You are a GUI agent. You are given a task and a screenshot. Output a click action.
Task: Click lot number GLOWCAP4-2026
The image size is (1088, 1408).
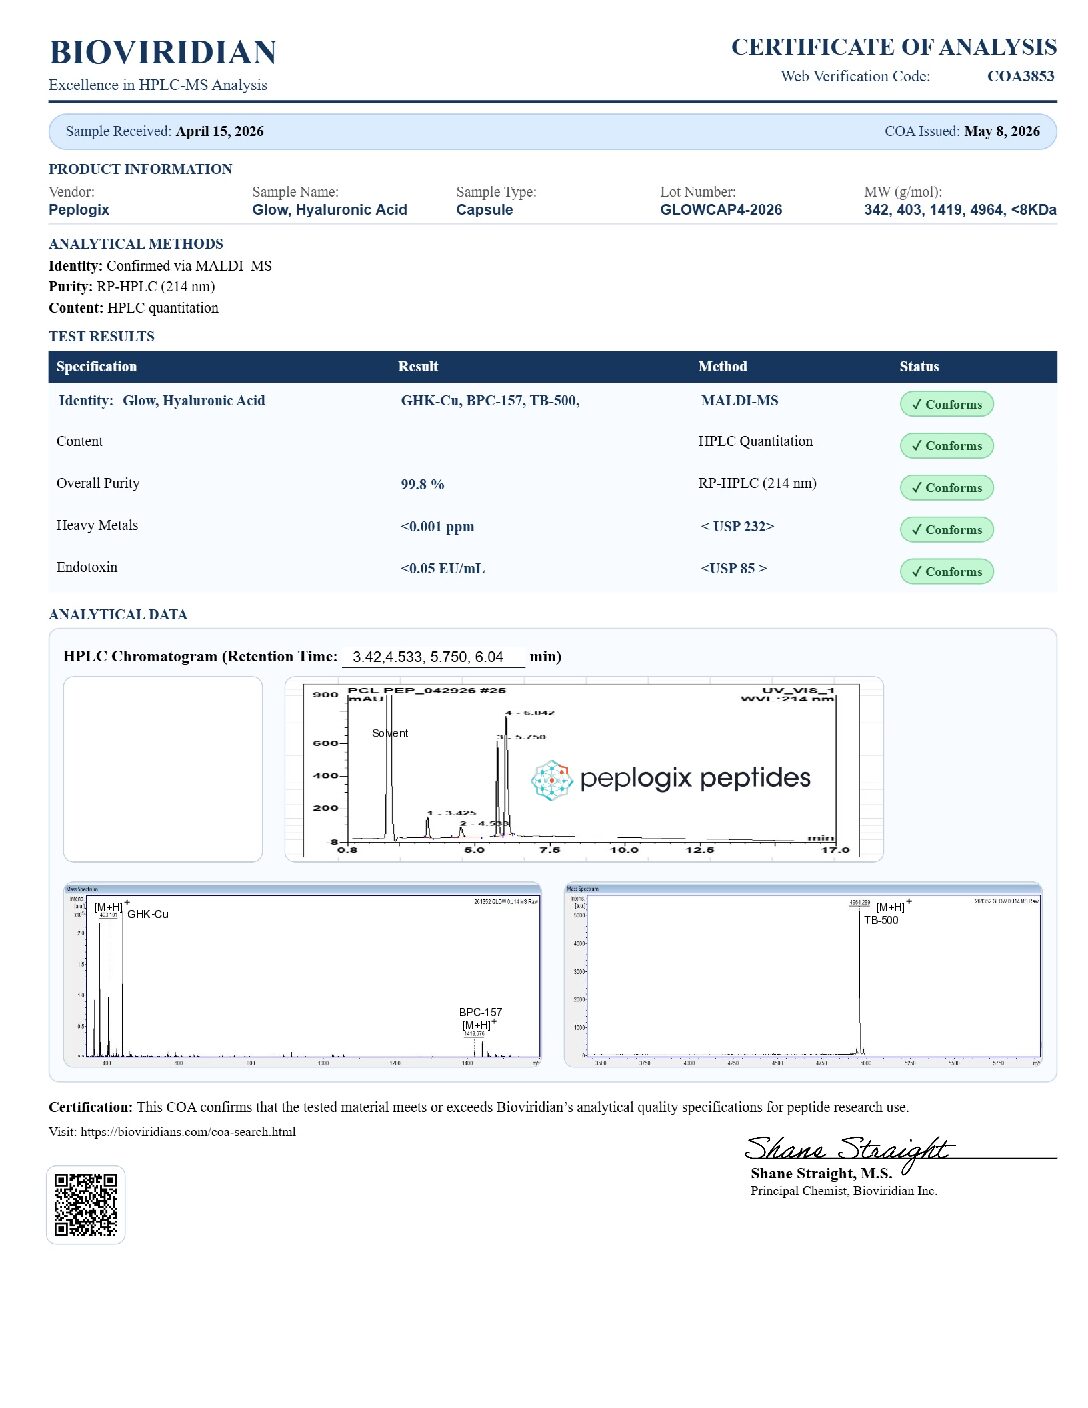721,210
